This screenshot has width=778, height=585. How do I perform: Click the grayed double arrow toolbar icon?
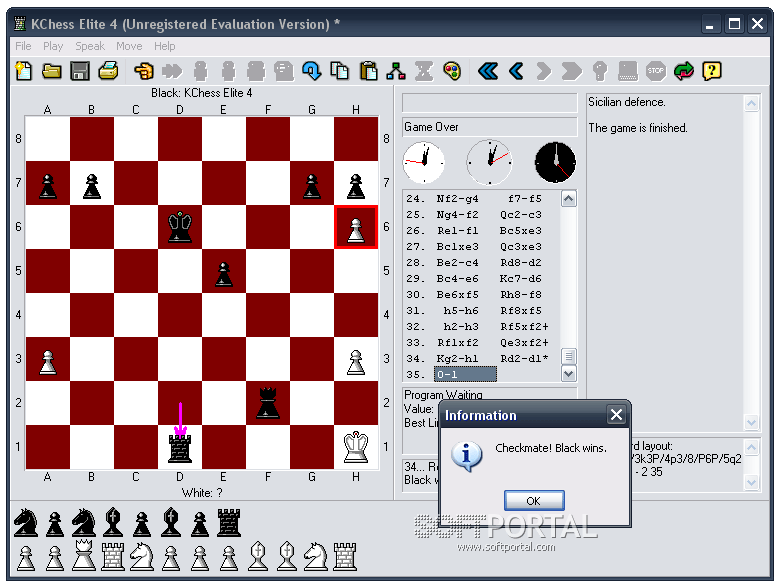coord(172,71)
